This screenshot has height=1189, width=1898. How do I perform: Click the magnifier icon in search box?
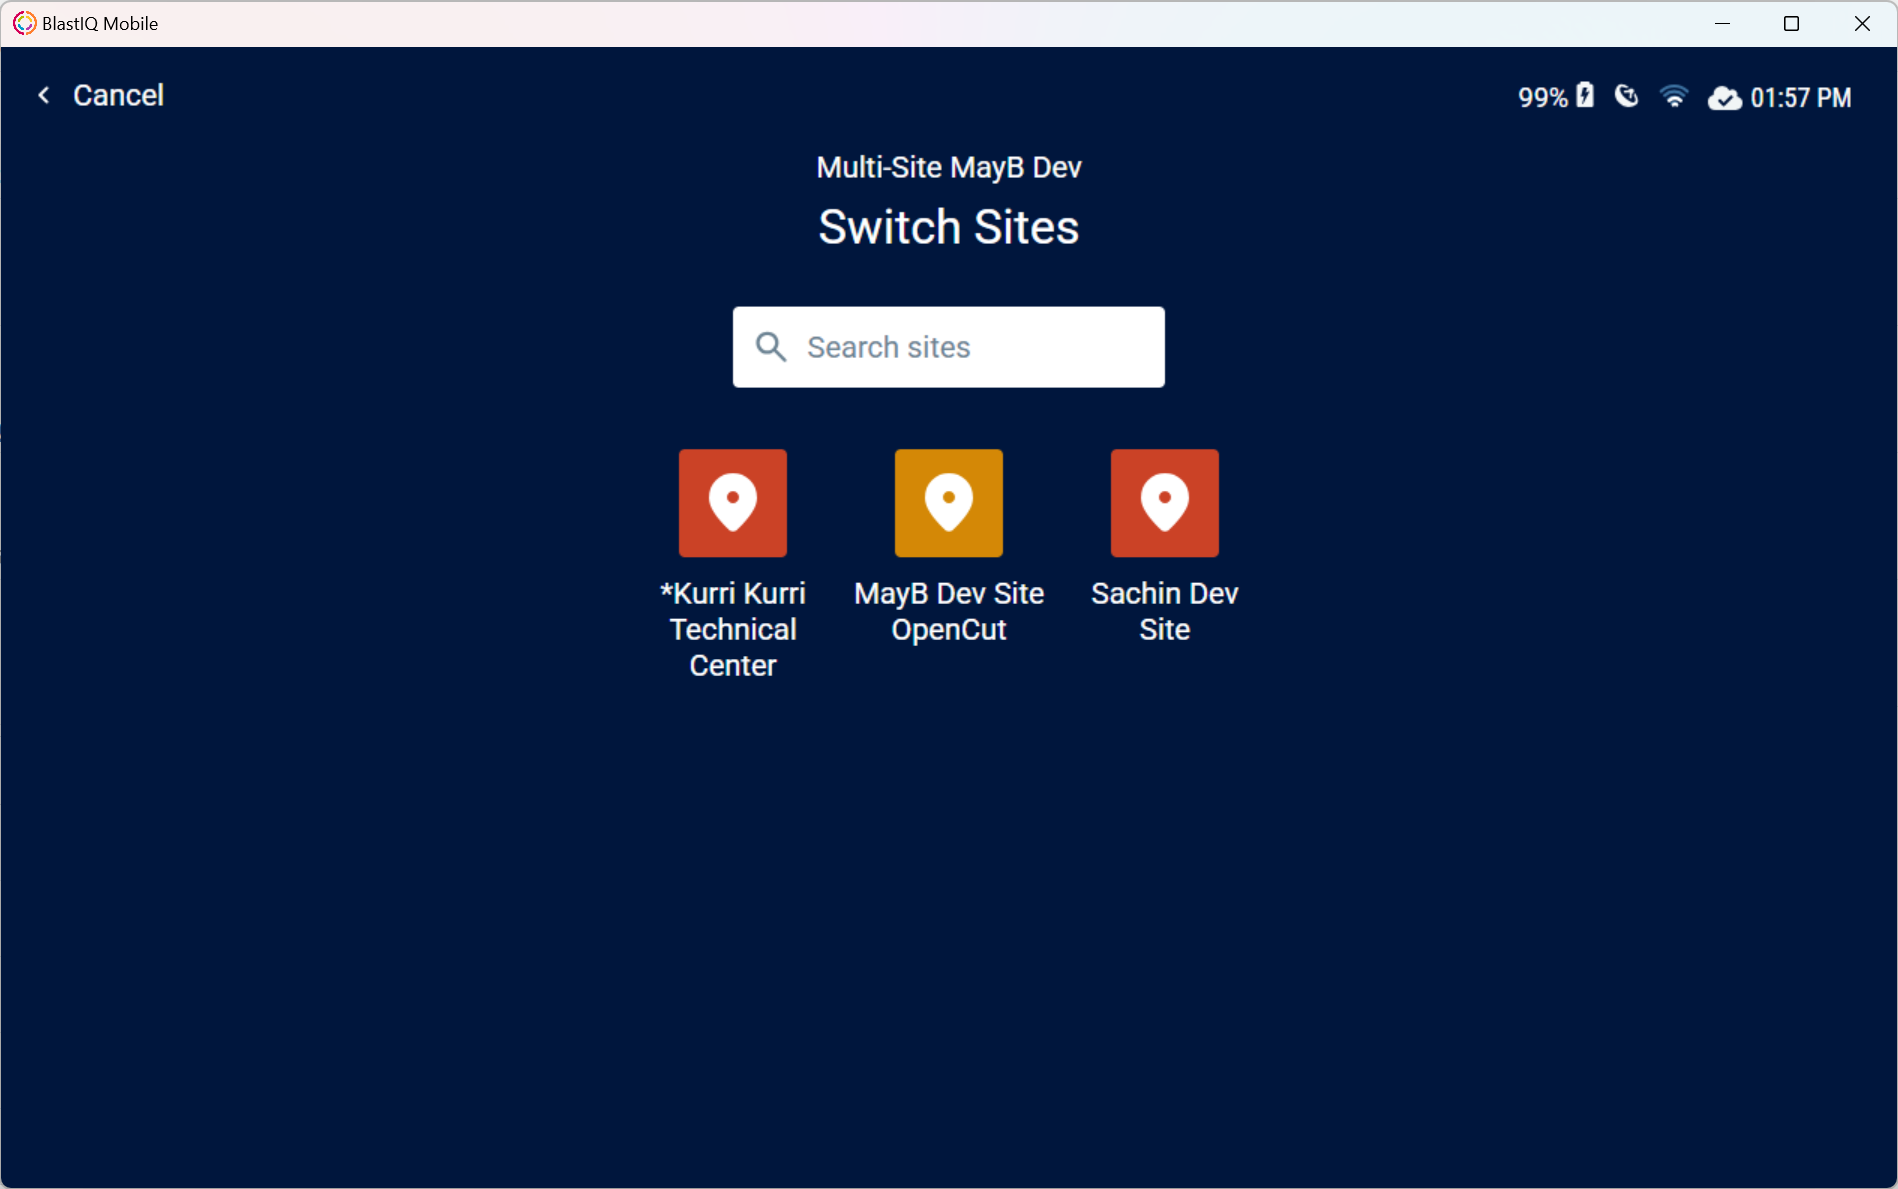tap(771, 347)
